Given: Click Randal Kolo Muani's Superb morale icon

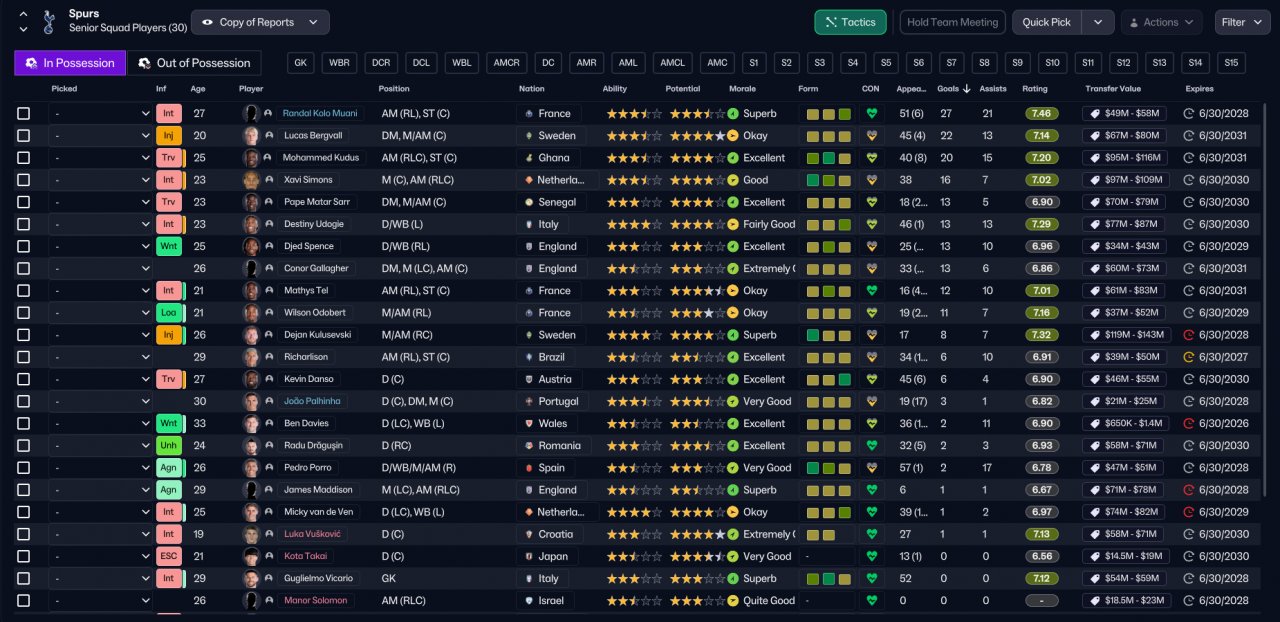Looking at the screenshot, I should tap(733, 113).
